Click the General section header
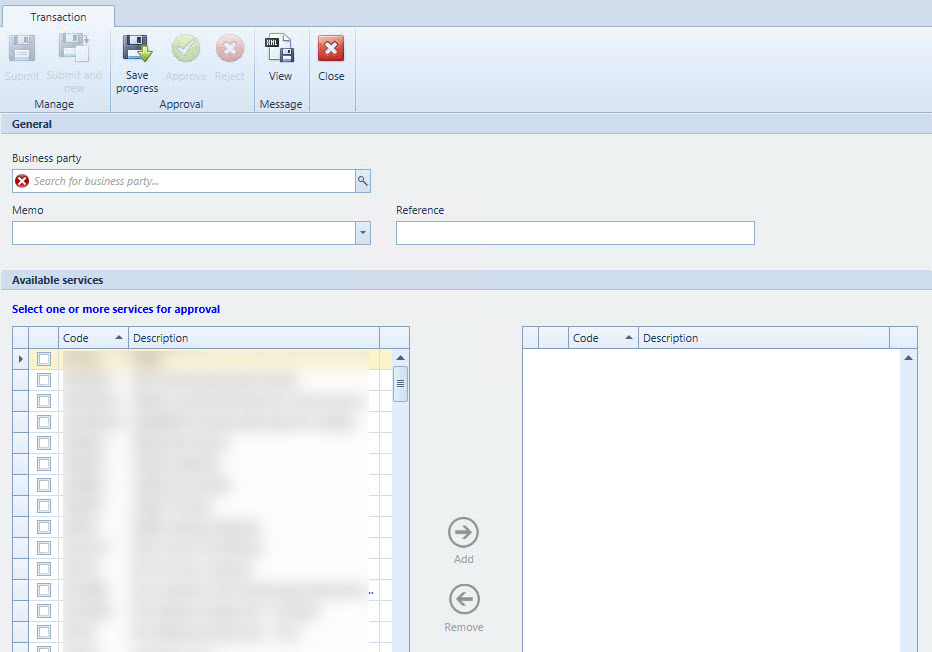This screenshot has height=652, width=932. point(31,123)
